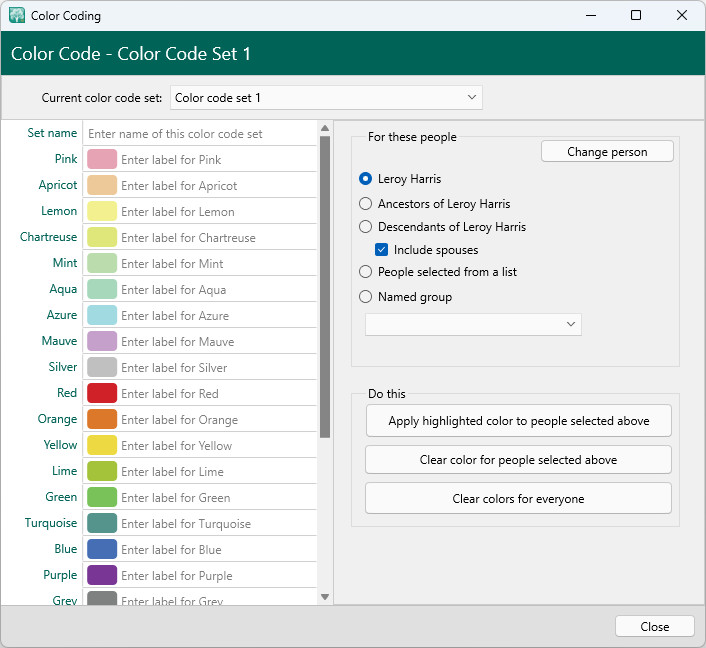Pick the Pink color swatch

tap(102, 159)
